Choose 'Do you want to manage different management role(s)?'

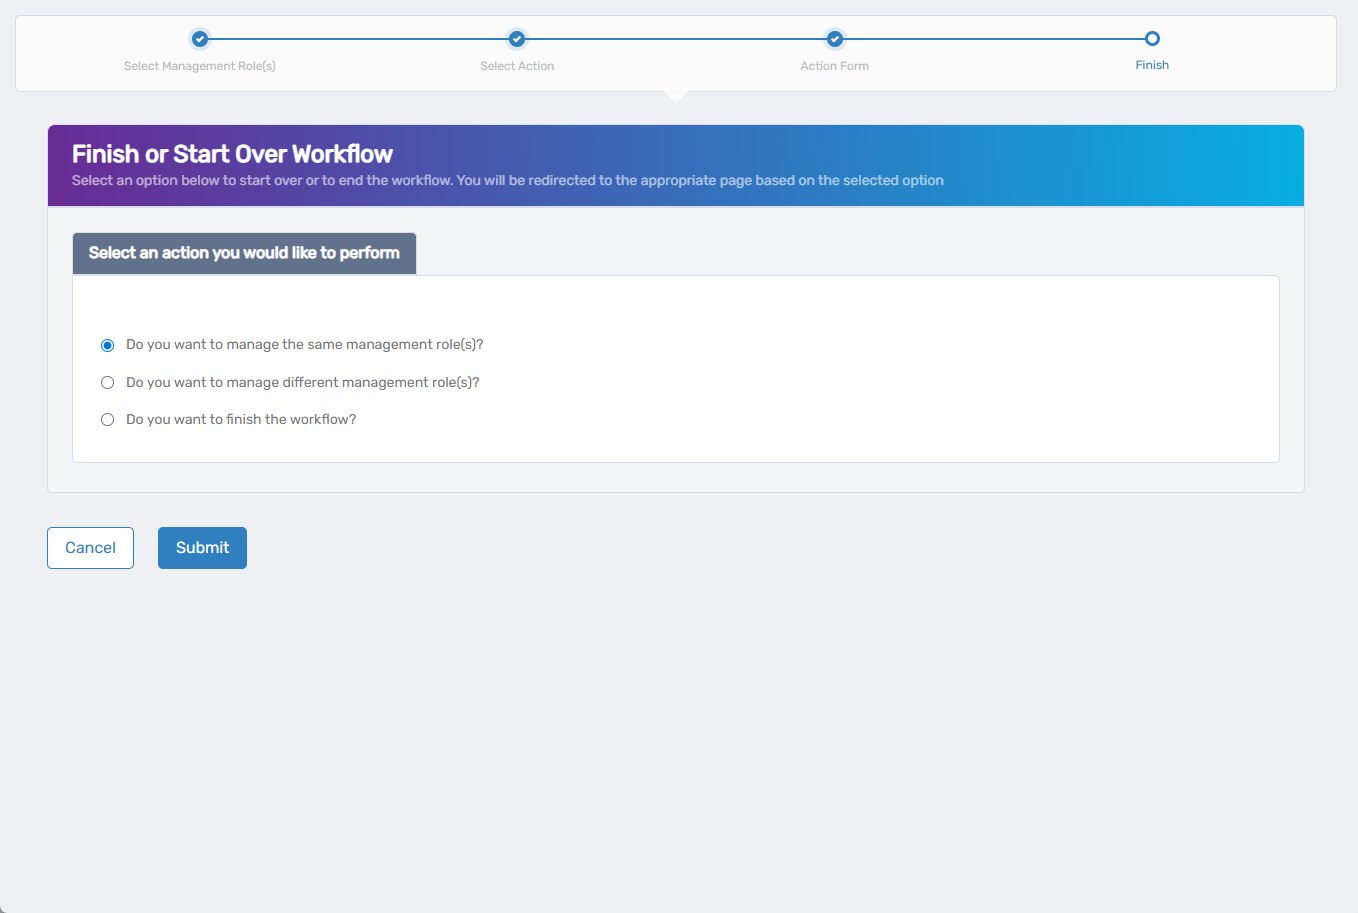(107, 381)
